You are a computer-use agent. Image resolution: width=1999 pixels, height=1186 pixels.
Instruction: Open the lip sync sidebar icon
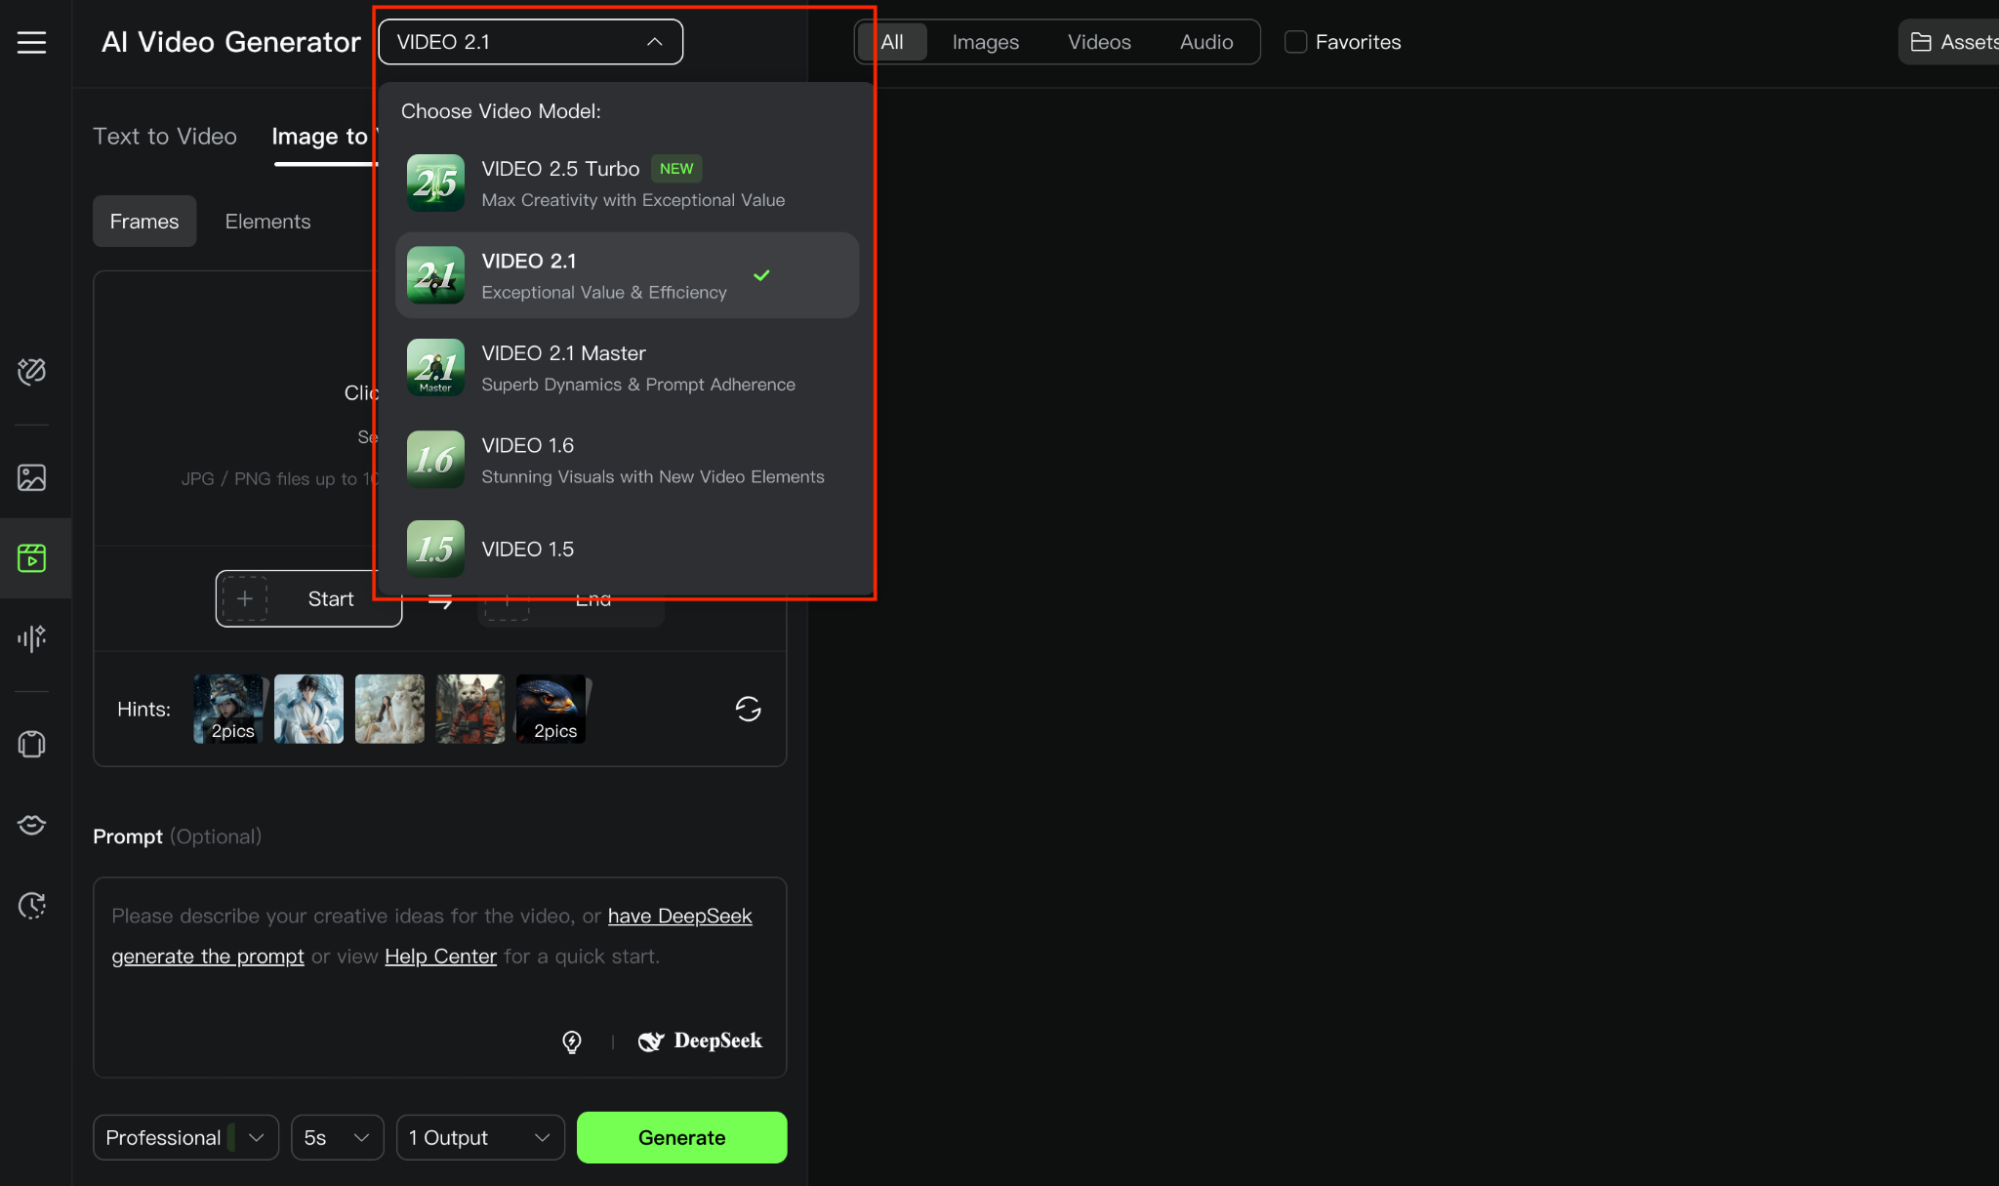tap(31, 824)
